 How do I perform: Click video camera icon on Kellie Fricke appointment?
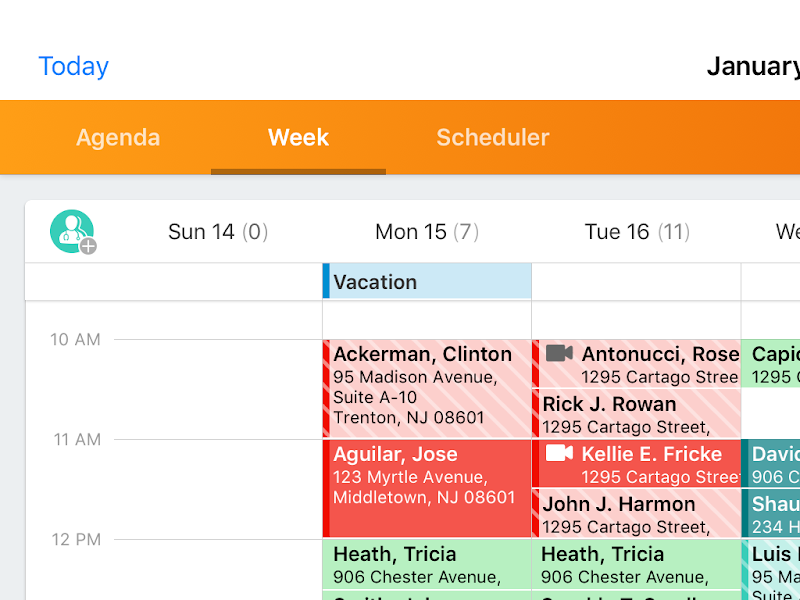tap(559, 454)
